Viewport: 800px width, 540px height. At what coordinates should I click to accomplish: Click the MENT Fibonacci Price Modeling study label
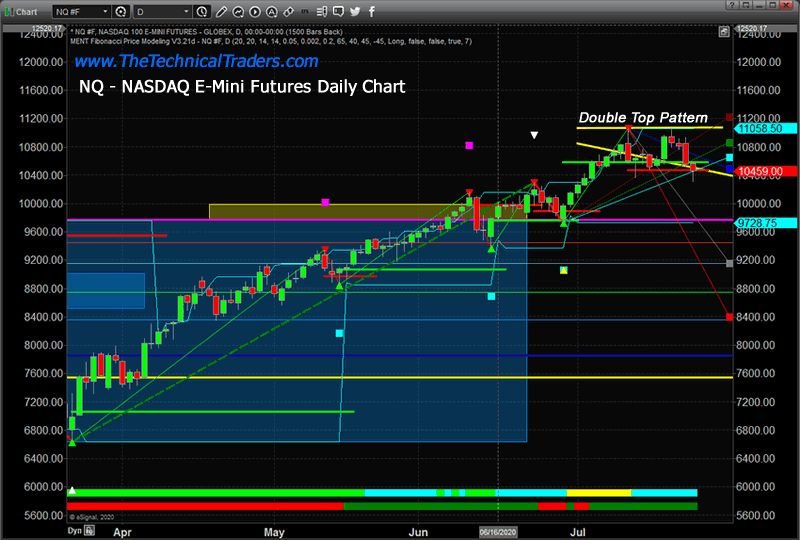[x=271, y=41]
